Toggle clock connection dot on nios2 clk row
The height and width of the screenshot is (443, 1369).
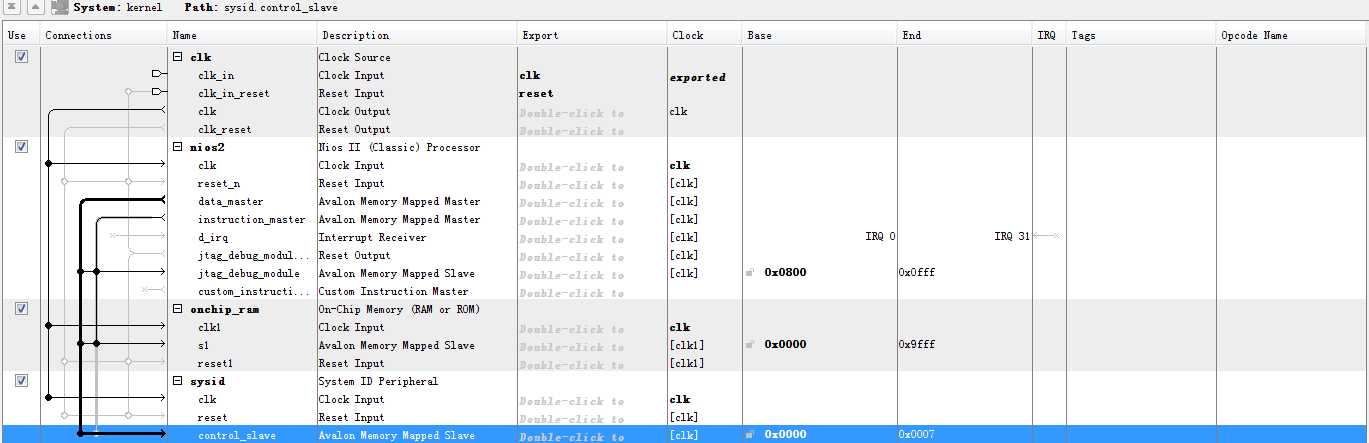[x=50, y=165]
